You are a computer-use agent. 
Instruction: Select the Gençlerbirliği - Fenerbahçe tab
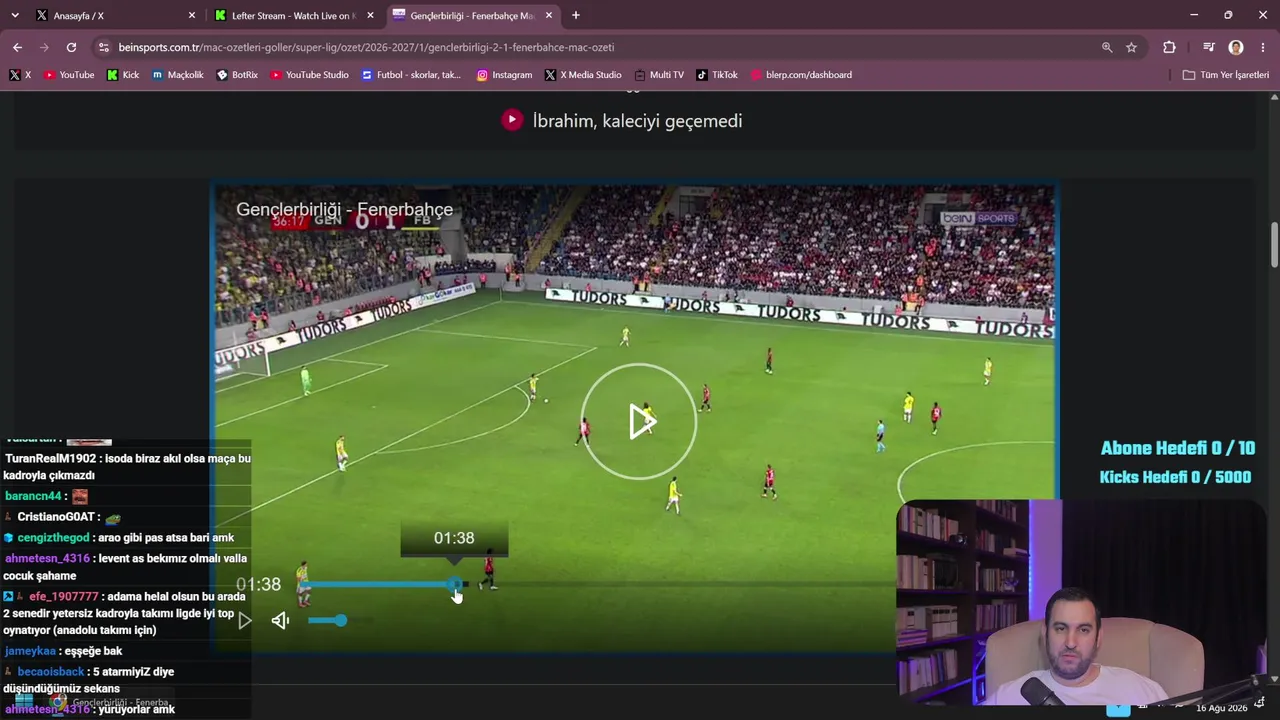click(472, 15)
